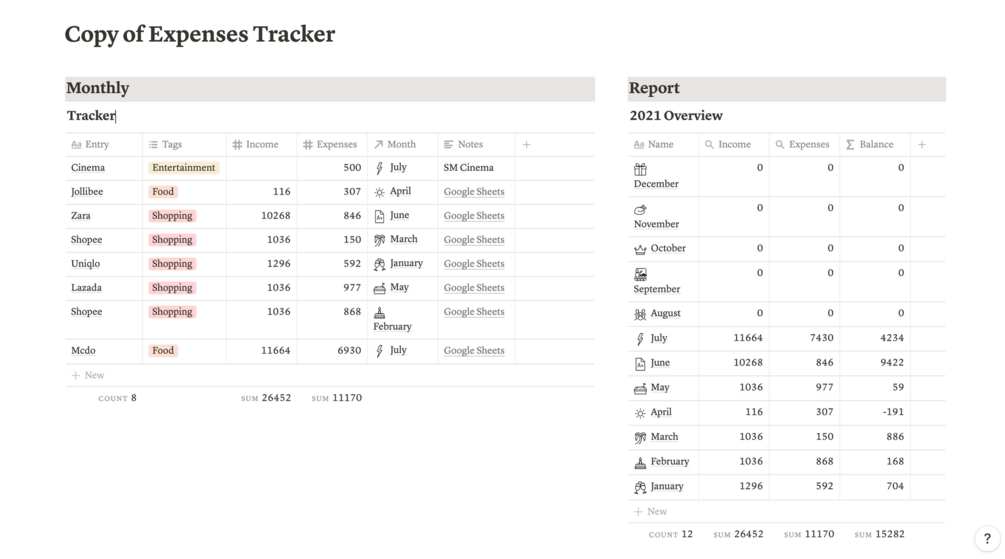Open report Expenses rollup column header
Image resolution: width=1005 pixels, height=559 pixels.
pyautogui.click(x=804, y=145)
